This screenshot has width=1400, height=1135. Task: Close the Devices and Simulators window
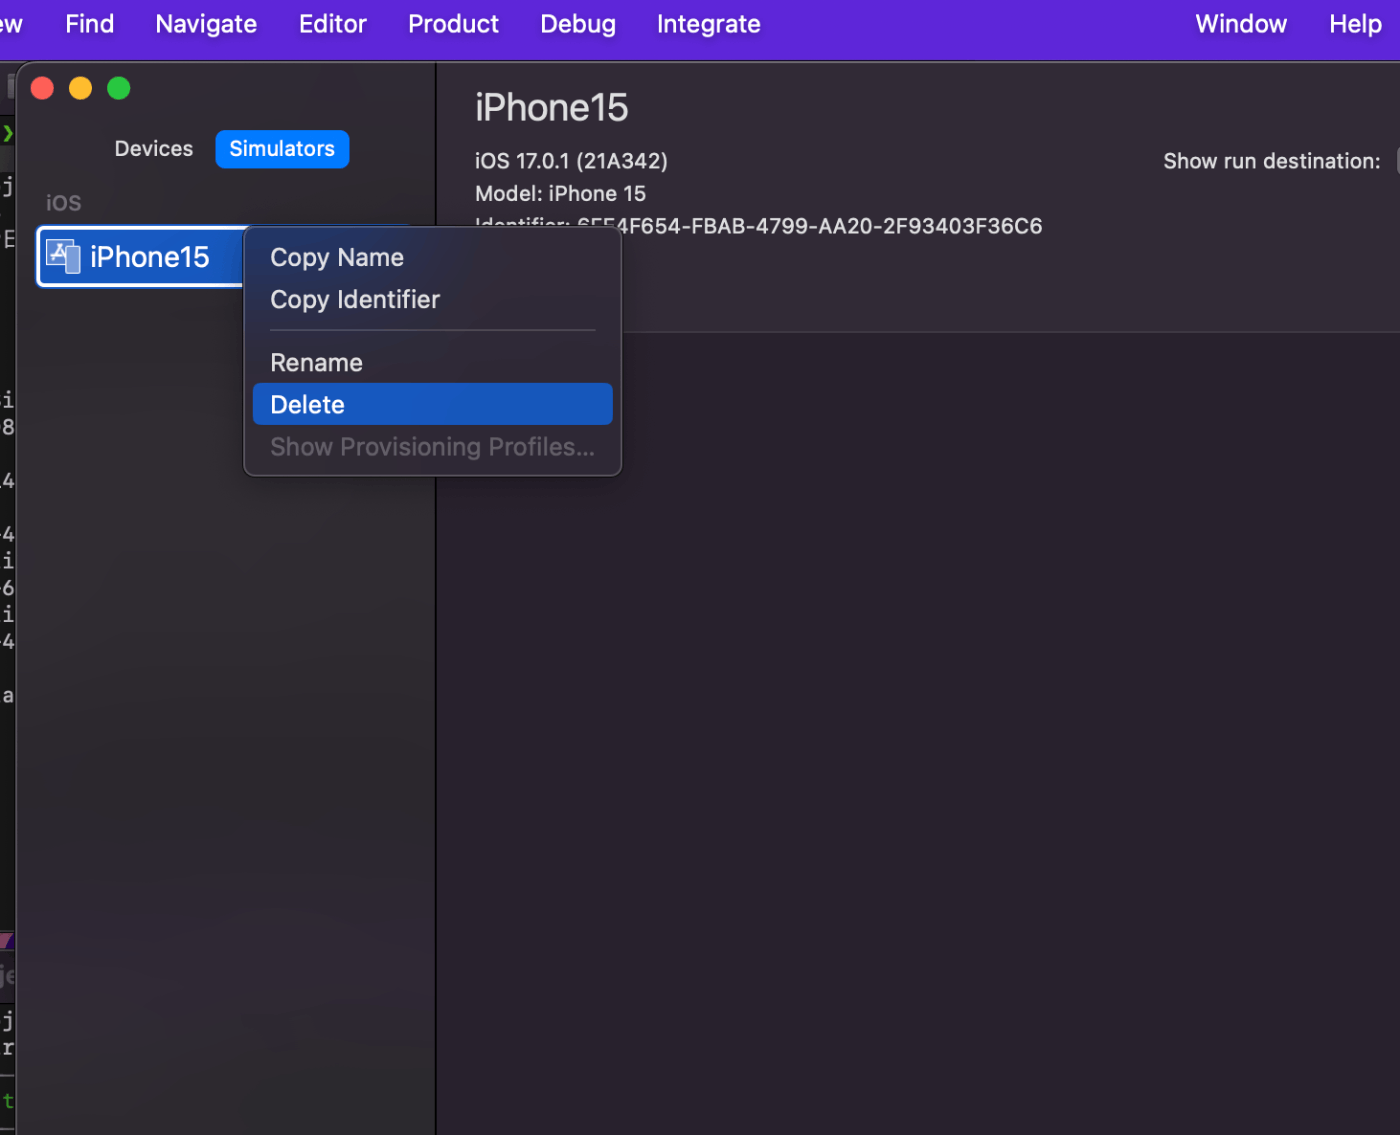pyautogui.click(x=42, y=88)
